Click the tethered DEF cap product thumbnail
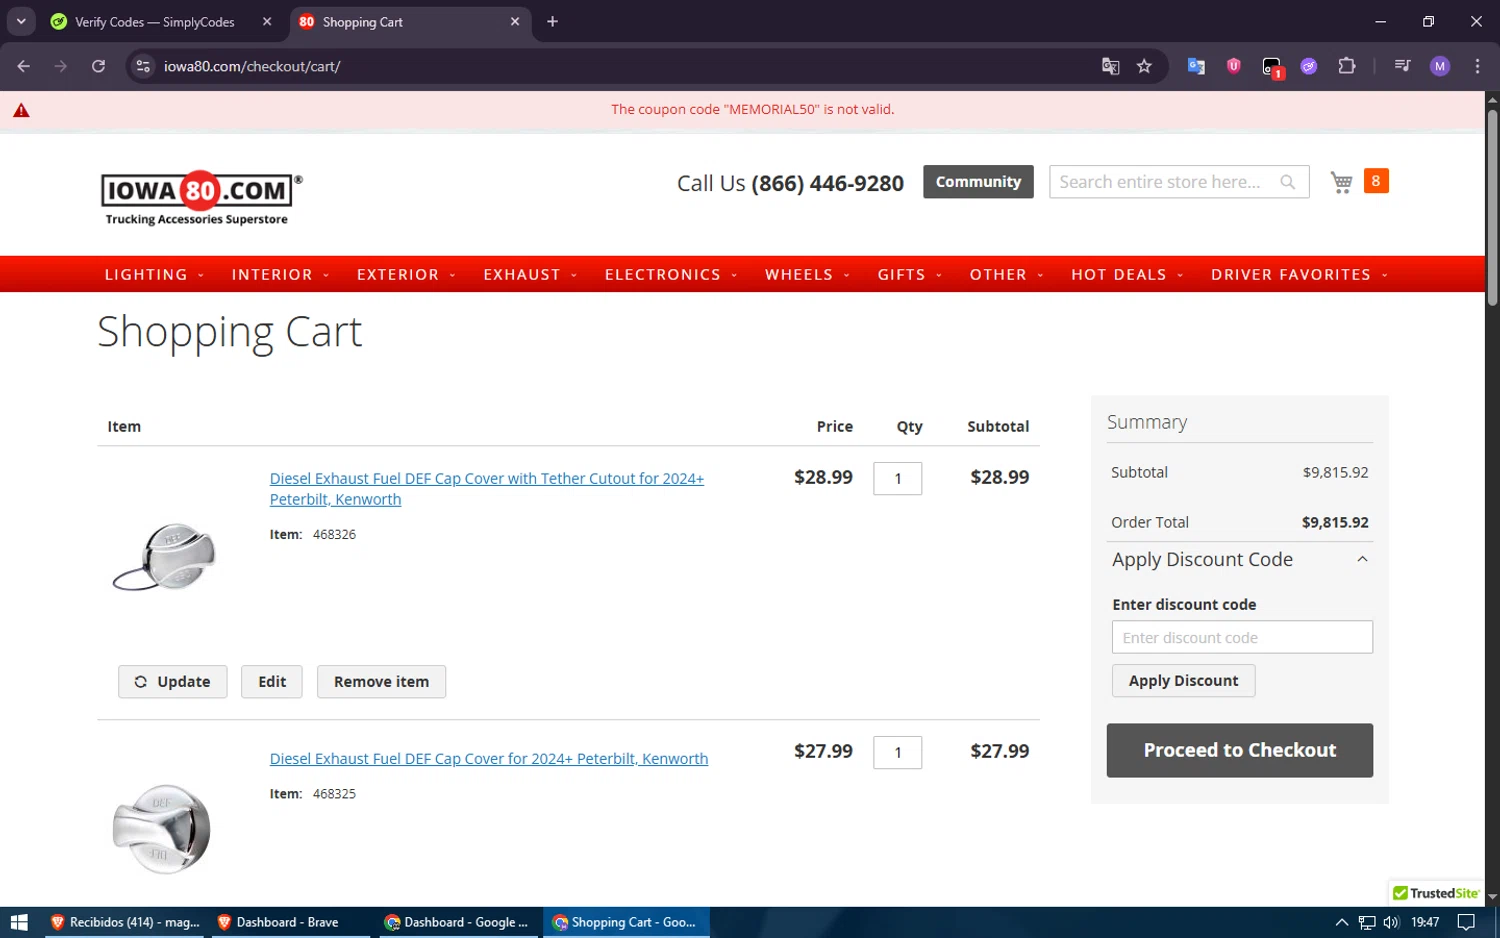Image resolution: width=1500 pixels, height=938 pixels. click(x=164, y=556)
